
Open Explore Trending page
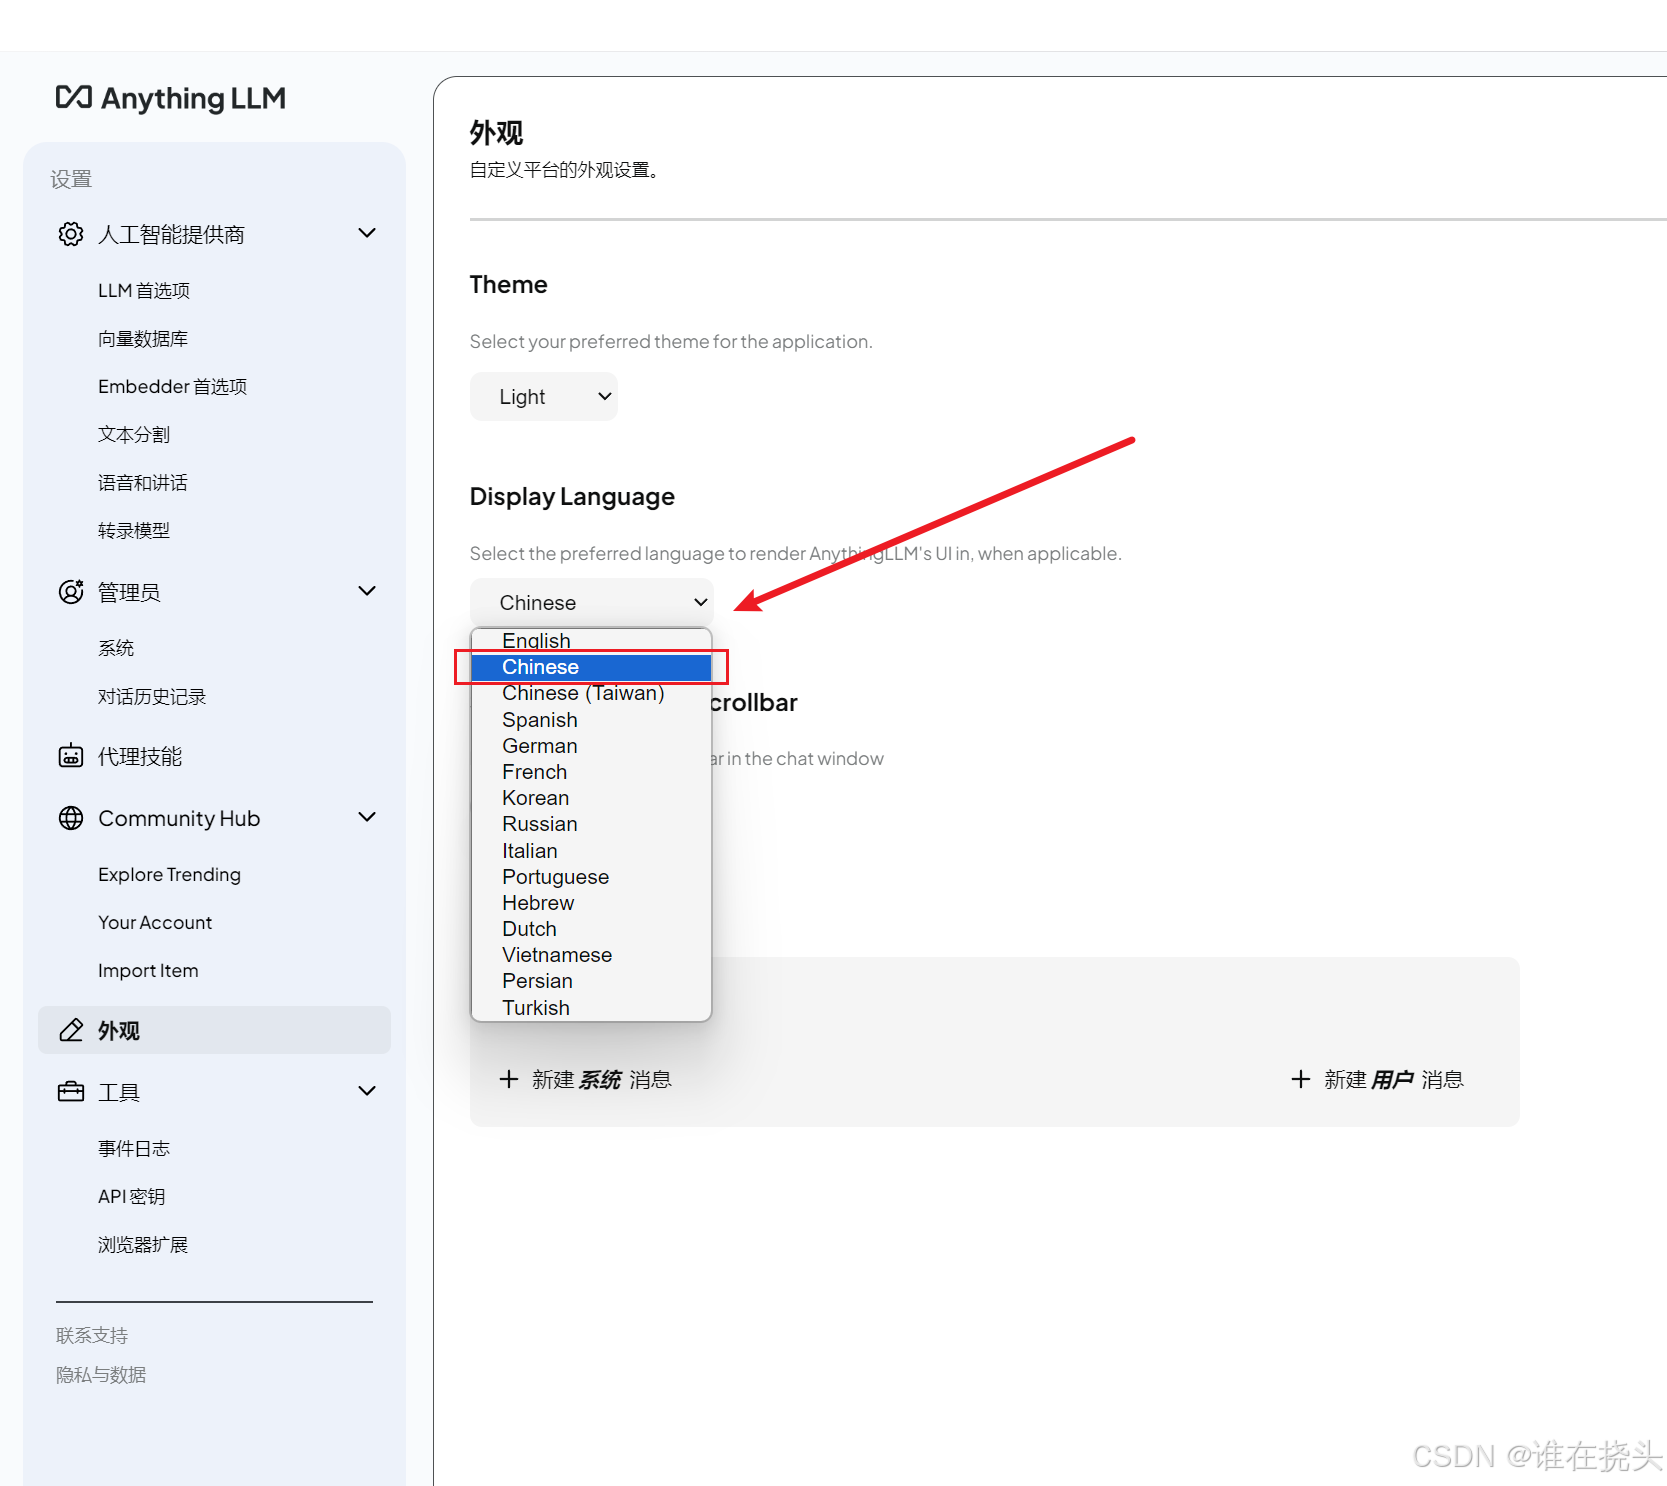pos(169,874)
